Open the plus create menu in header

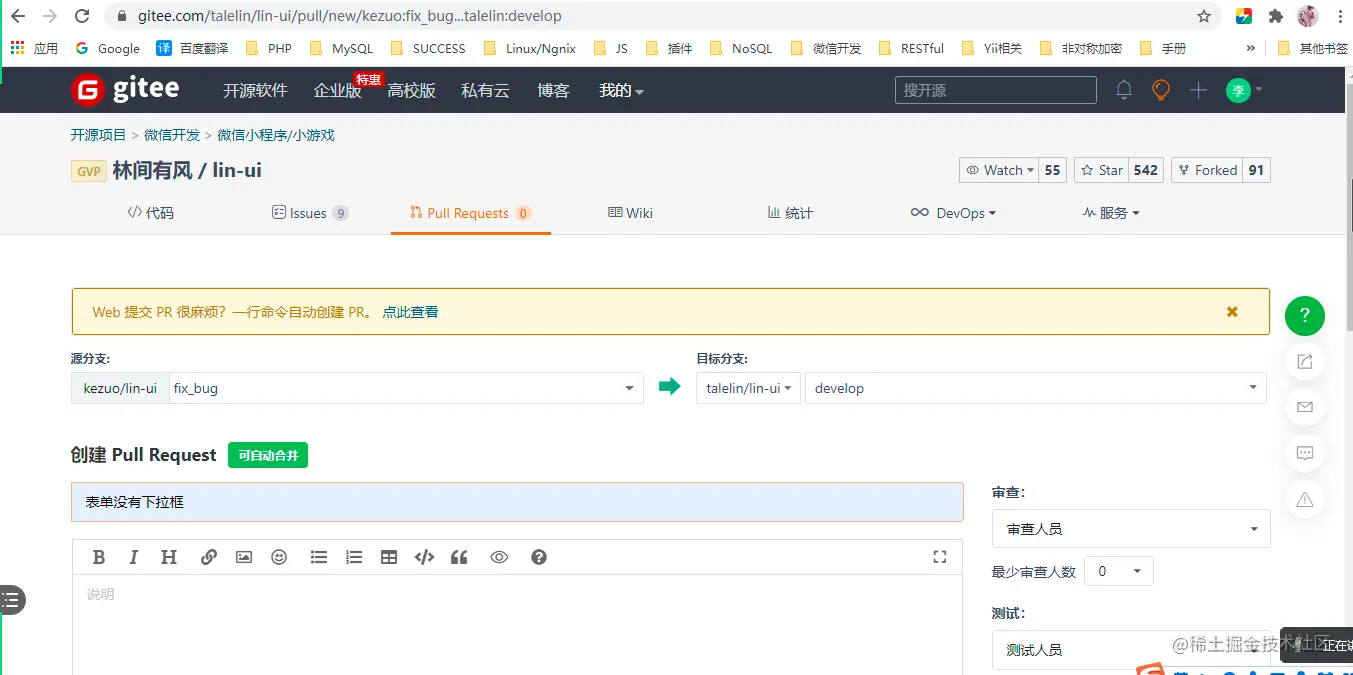coord(1198,90)
